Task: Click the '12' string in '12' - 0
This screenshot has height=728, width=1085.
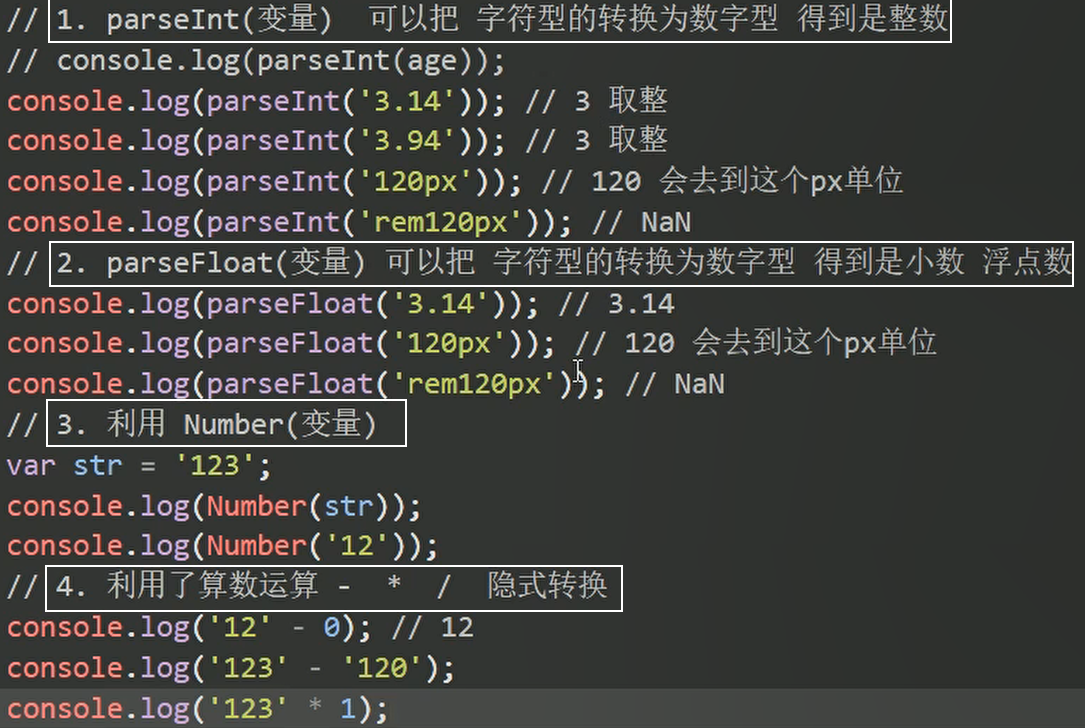Action: pyautogui.click(x=240, y=628)
